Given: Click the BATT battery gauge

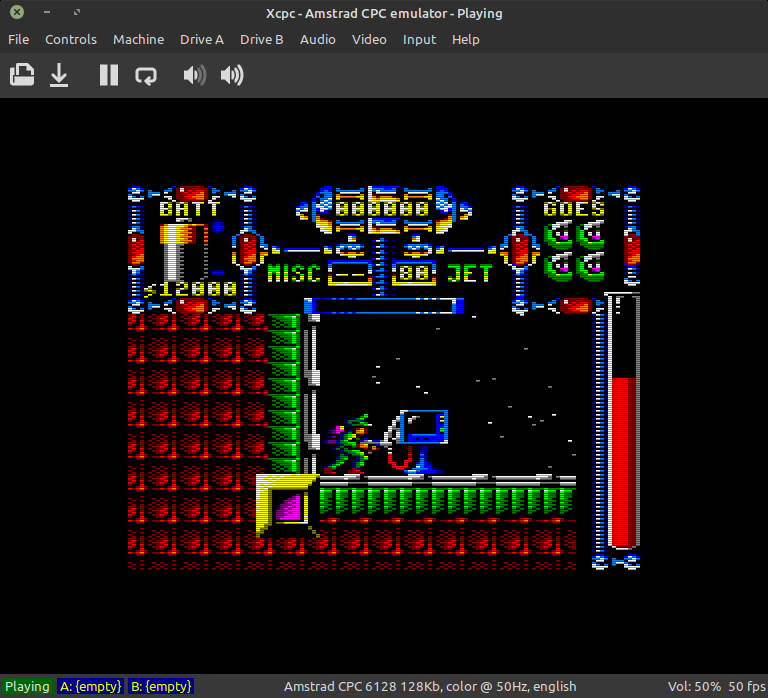Looking at the screenshot, I should (x=186, y=251).
